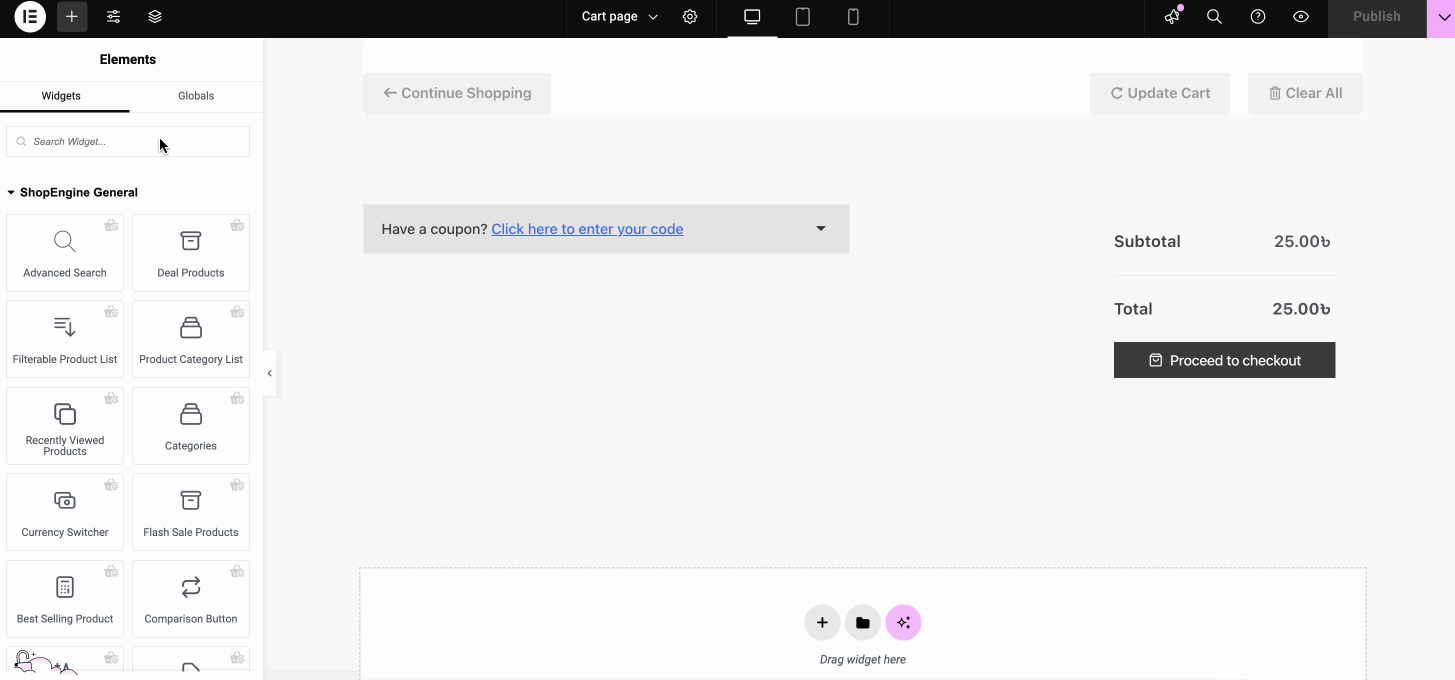
Task: Open the Elementor logo menu
Action: point(30,17)
